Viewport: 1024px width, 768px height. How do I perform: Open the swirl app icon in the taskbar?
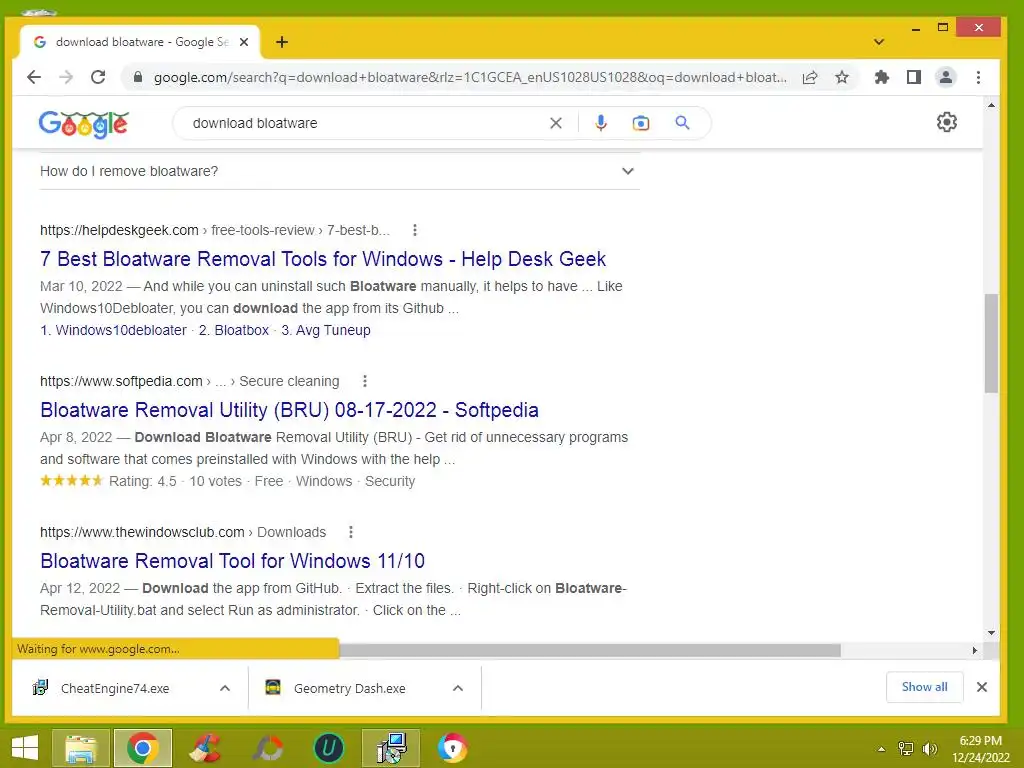click(x=266, y=748)
